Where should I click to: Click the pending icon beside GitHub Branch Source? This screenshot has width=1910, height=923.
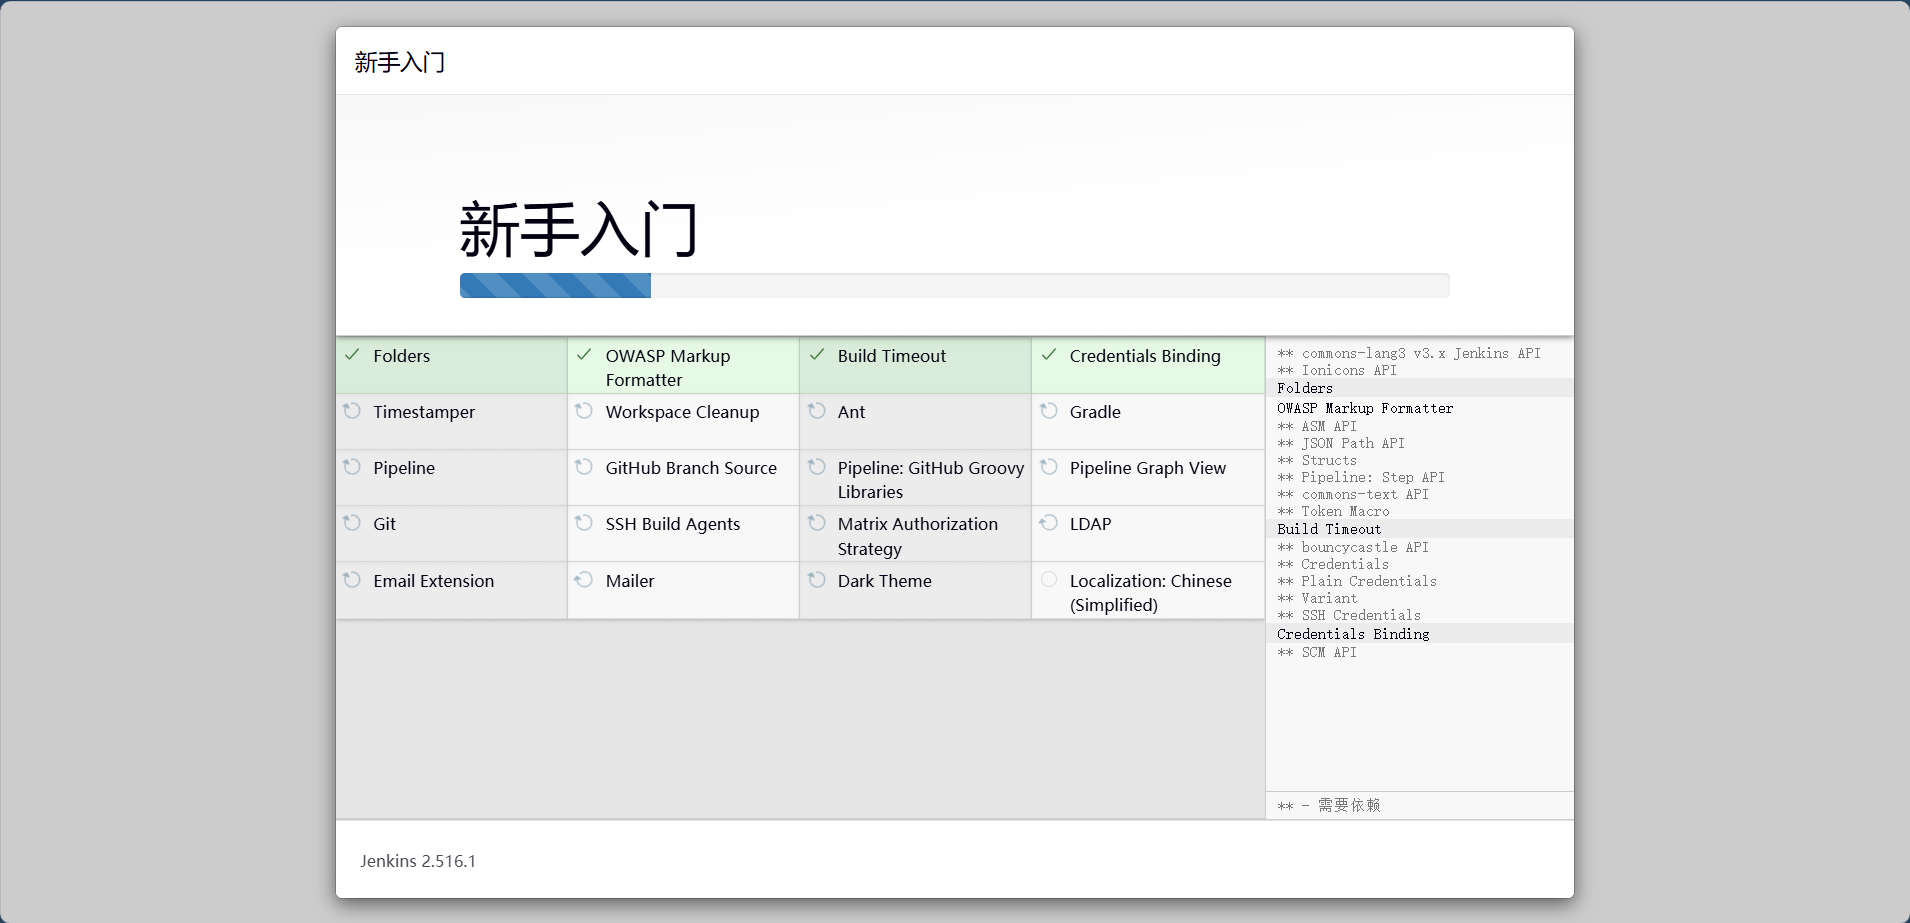tap(584, 467)
